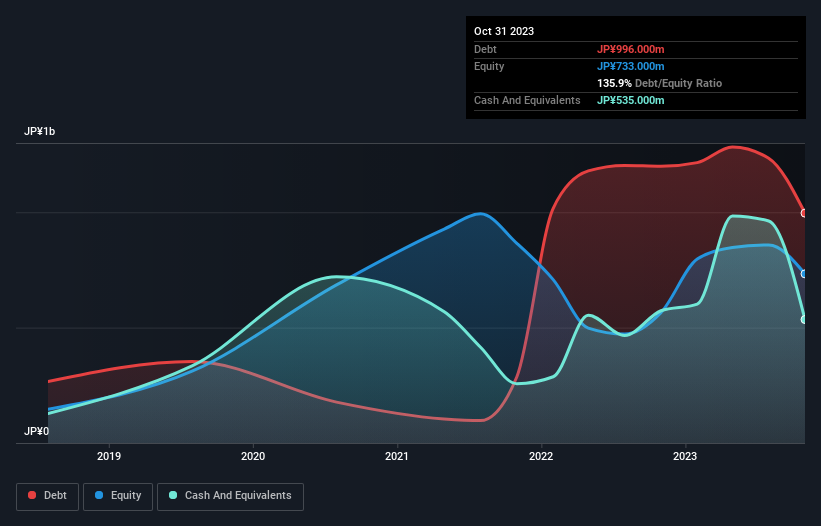
Task: Toggle the Debt legend button
Action: (48, 497)
